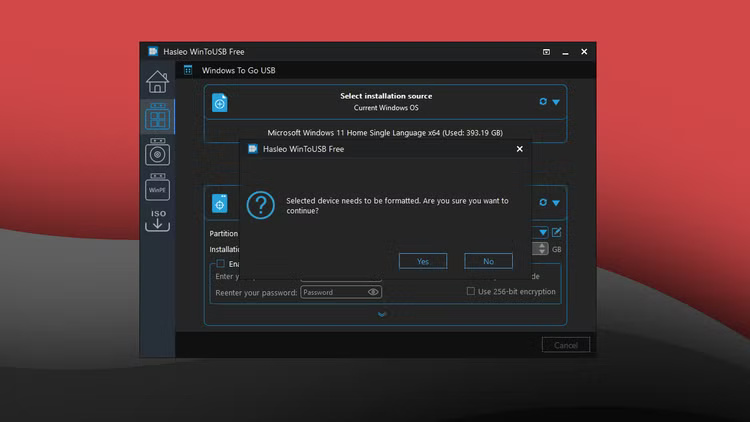Click the edit partition pencil icon
This screenshot has width=750, height=422.
(556, 232)
